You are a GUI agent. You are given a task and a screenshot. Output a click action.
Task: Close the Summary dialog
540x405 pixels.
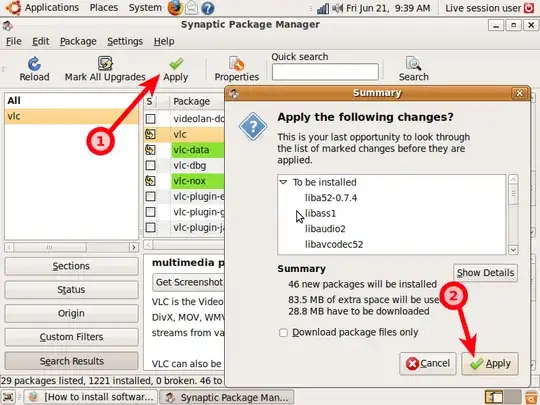click(x=519, y=93)
